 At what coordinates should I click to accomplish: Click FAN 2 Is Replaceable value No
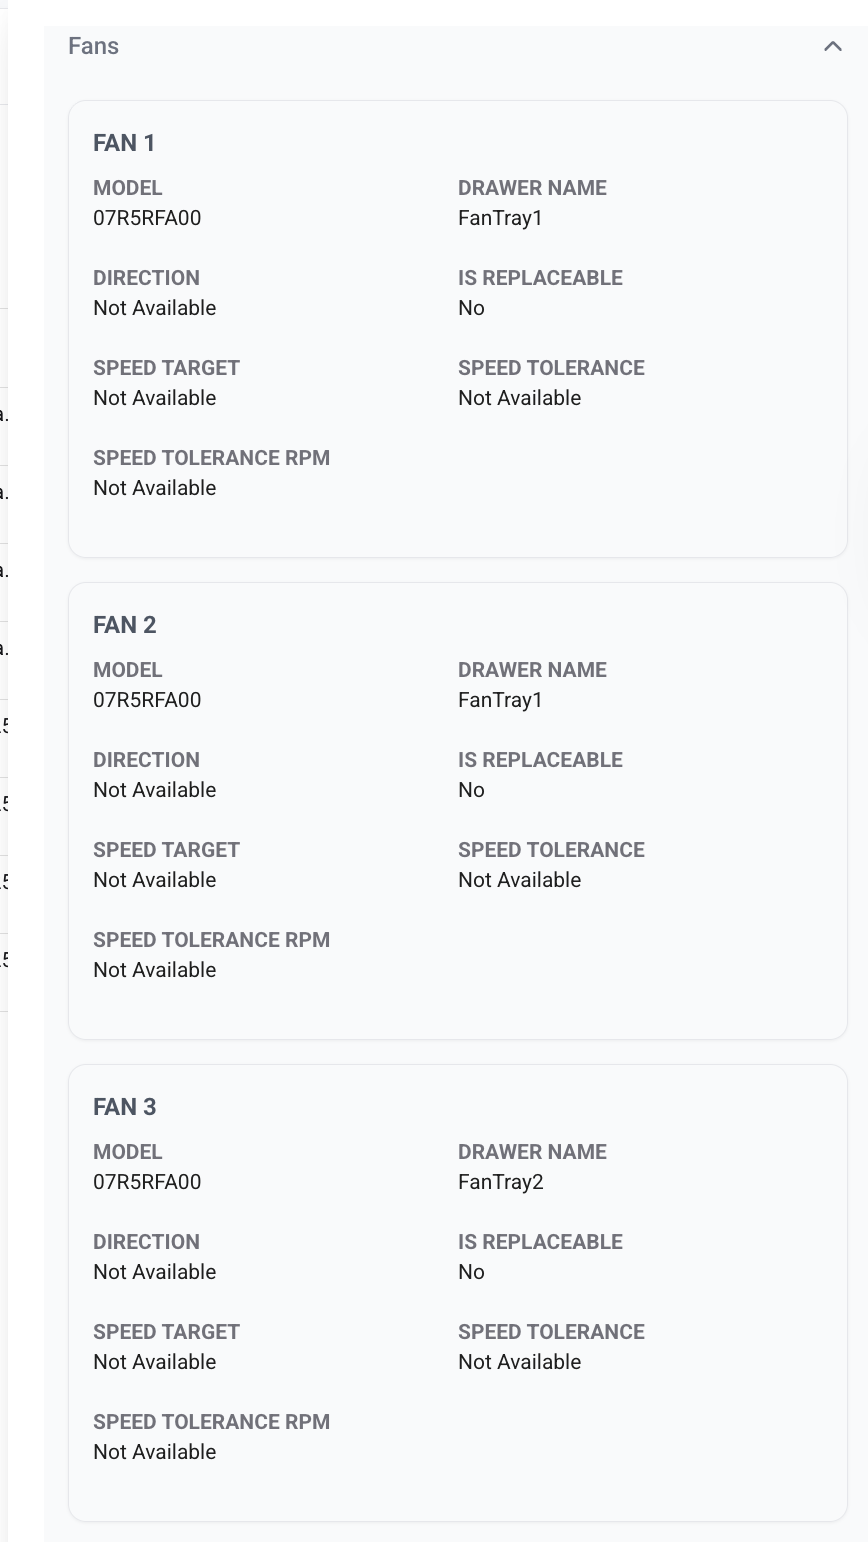click(x=471, y=790)
